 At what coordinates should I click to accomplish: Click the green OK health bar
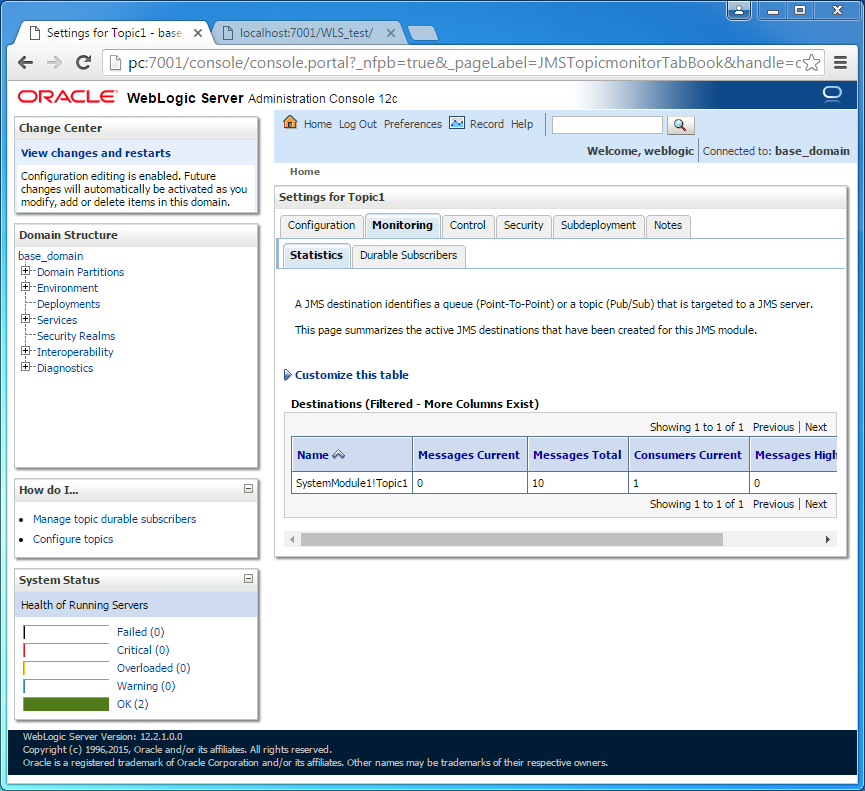66,704
